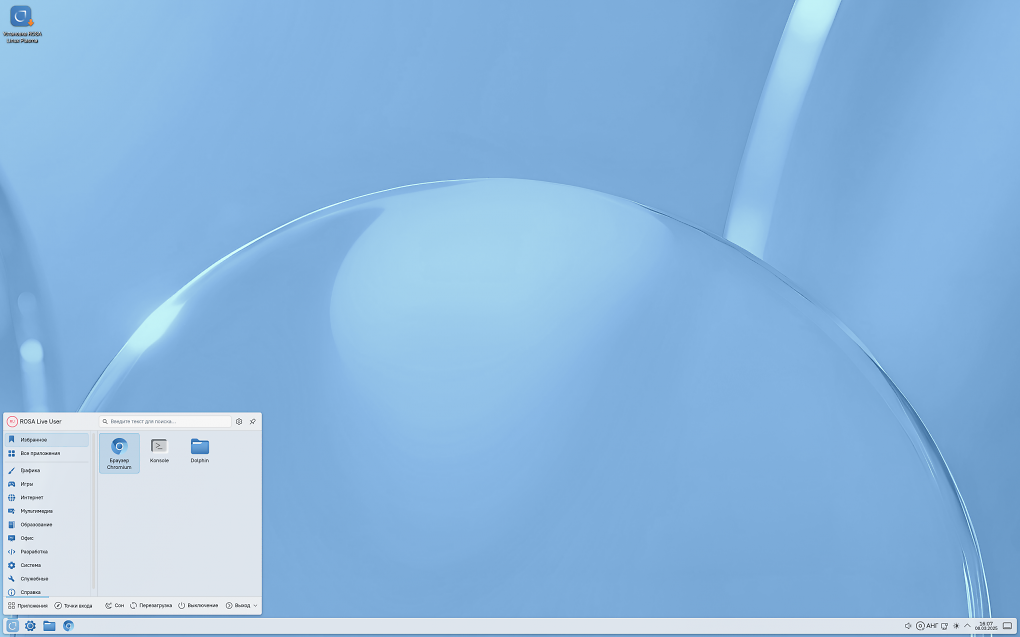Open the Образование category
This screenshot has height=637, width=1020.
(47, 524)
